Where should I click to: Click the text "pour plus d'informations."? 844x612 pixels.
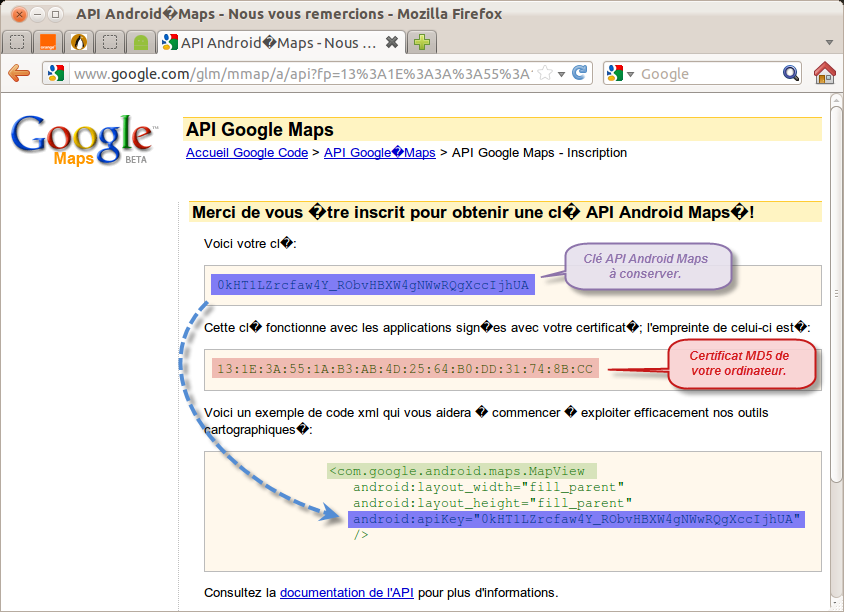coord(488,593)
